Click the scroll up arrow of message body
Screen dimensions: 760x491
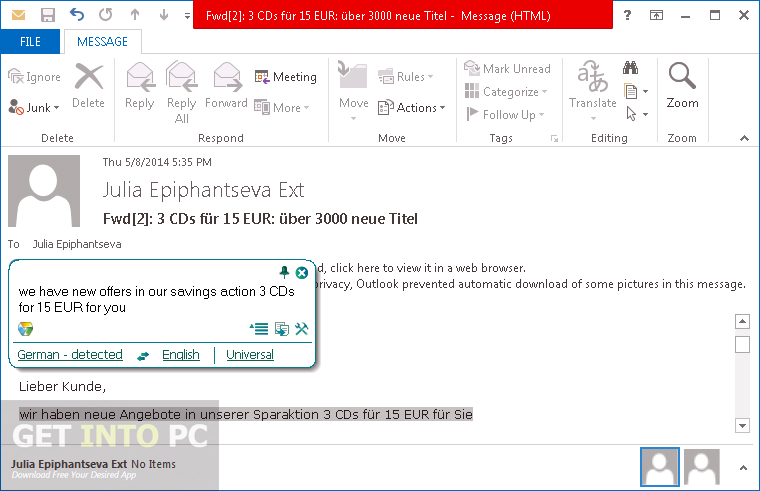click(743, 321)
